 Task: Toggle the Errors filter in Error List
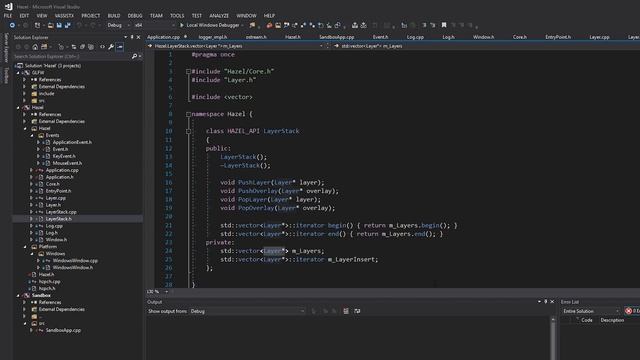point(632,311)
